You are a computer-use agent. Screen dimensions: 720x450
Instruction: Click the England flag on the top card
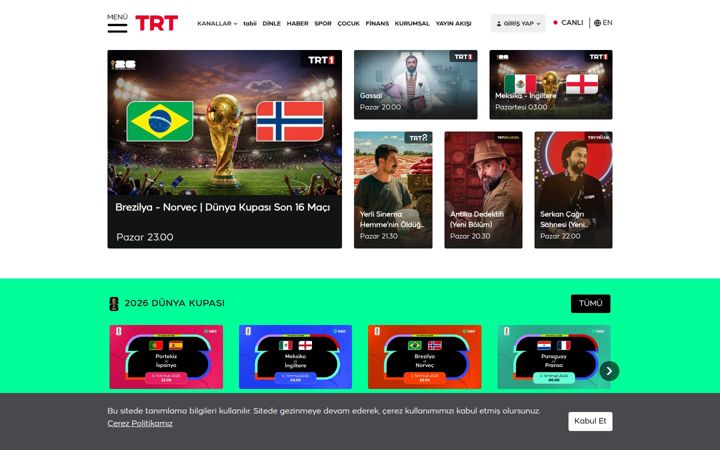[582, 84]
